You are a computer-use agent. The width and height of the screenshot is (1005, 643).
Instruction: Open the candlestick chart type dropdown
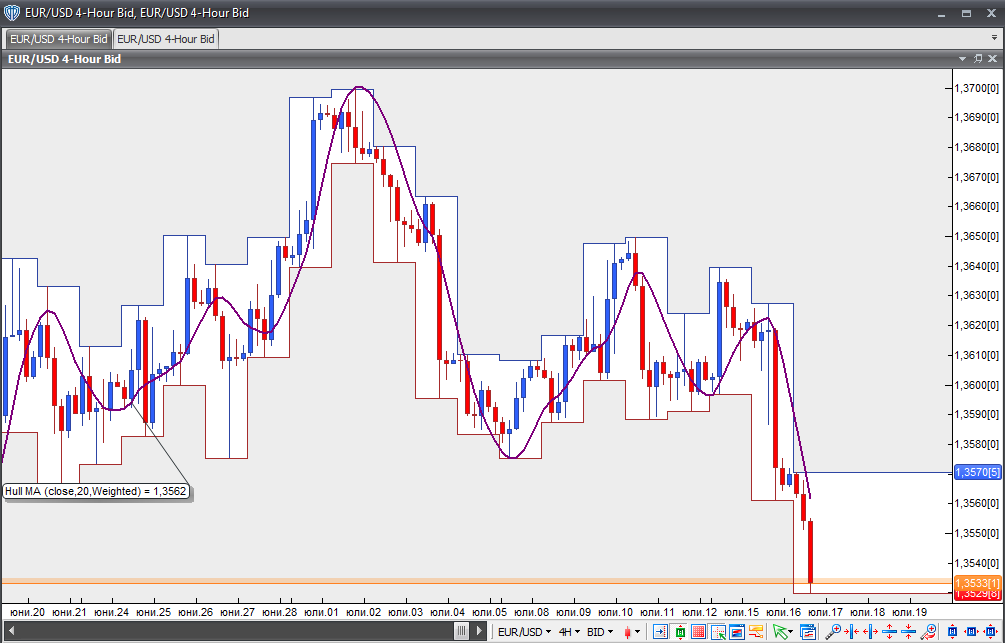coord(632,632)
